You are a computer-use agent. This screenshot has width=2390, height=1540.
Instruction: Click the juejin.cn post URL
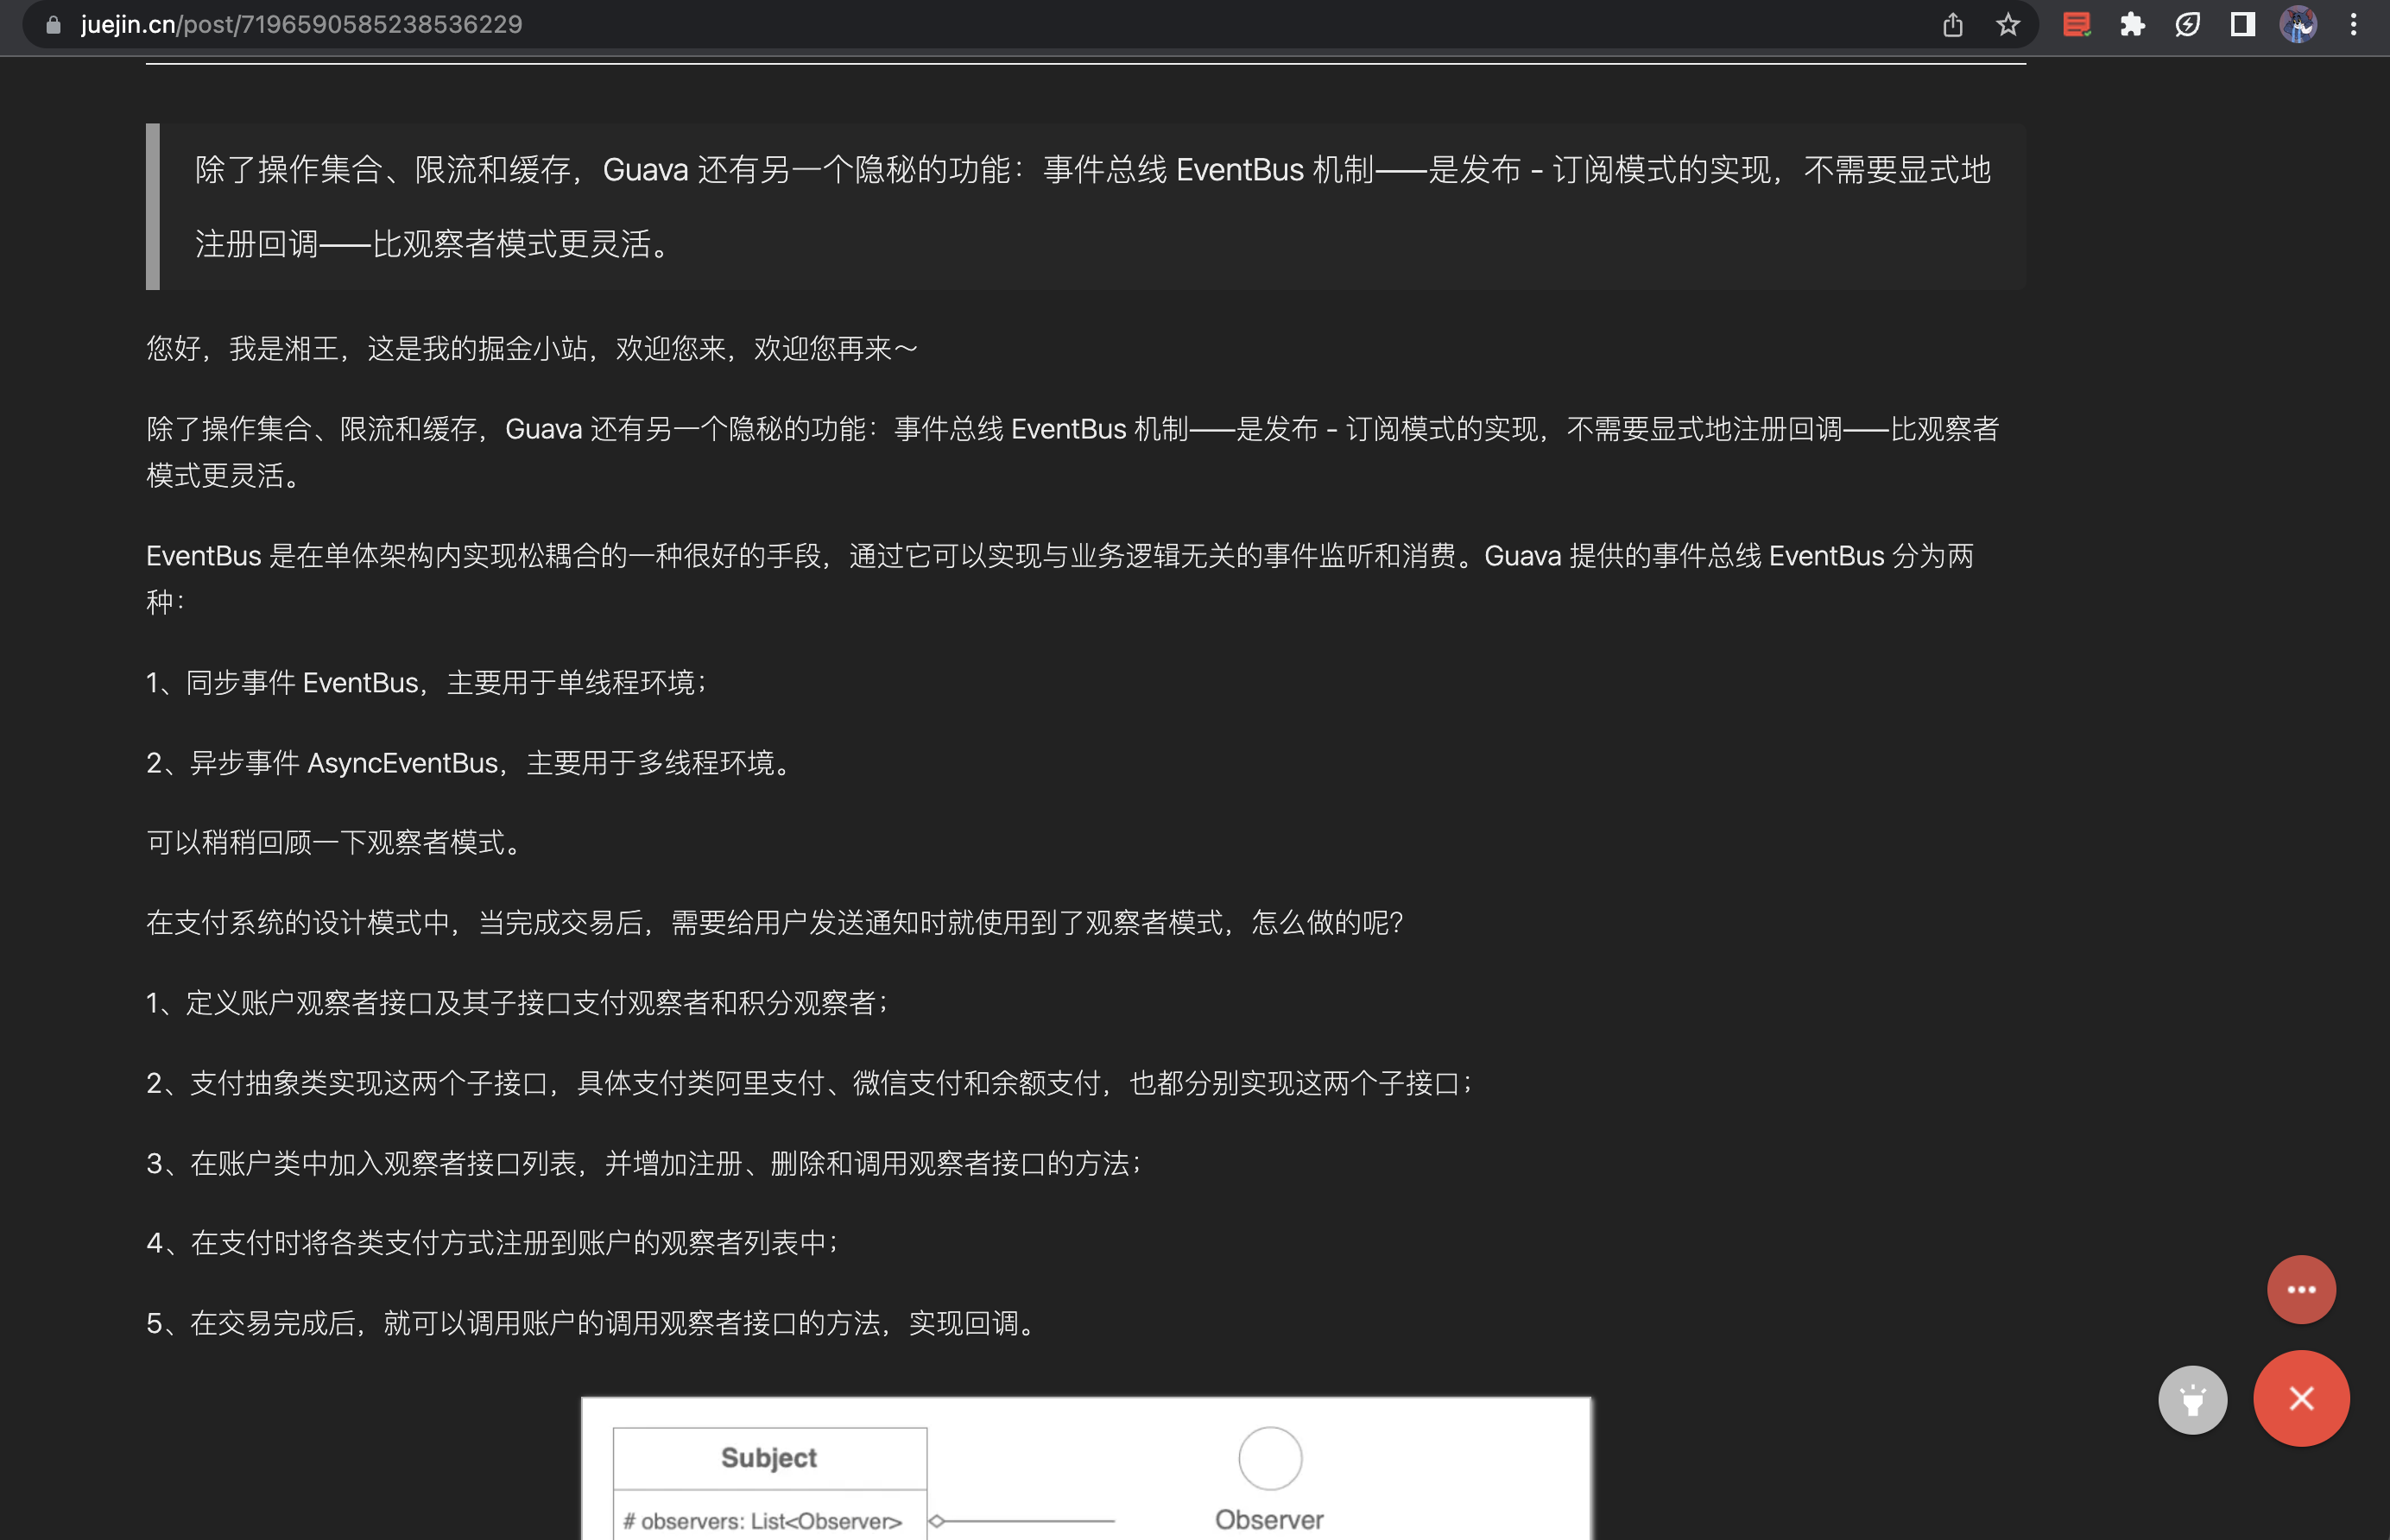click(300, 24)
